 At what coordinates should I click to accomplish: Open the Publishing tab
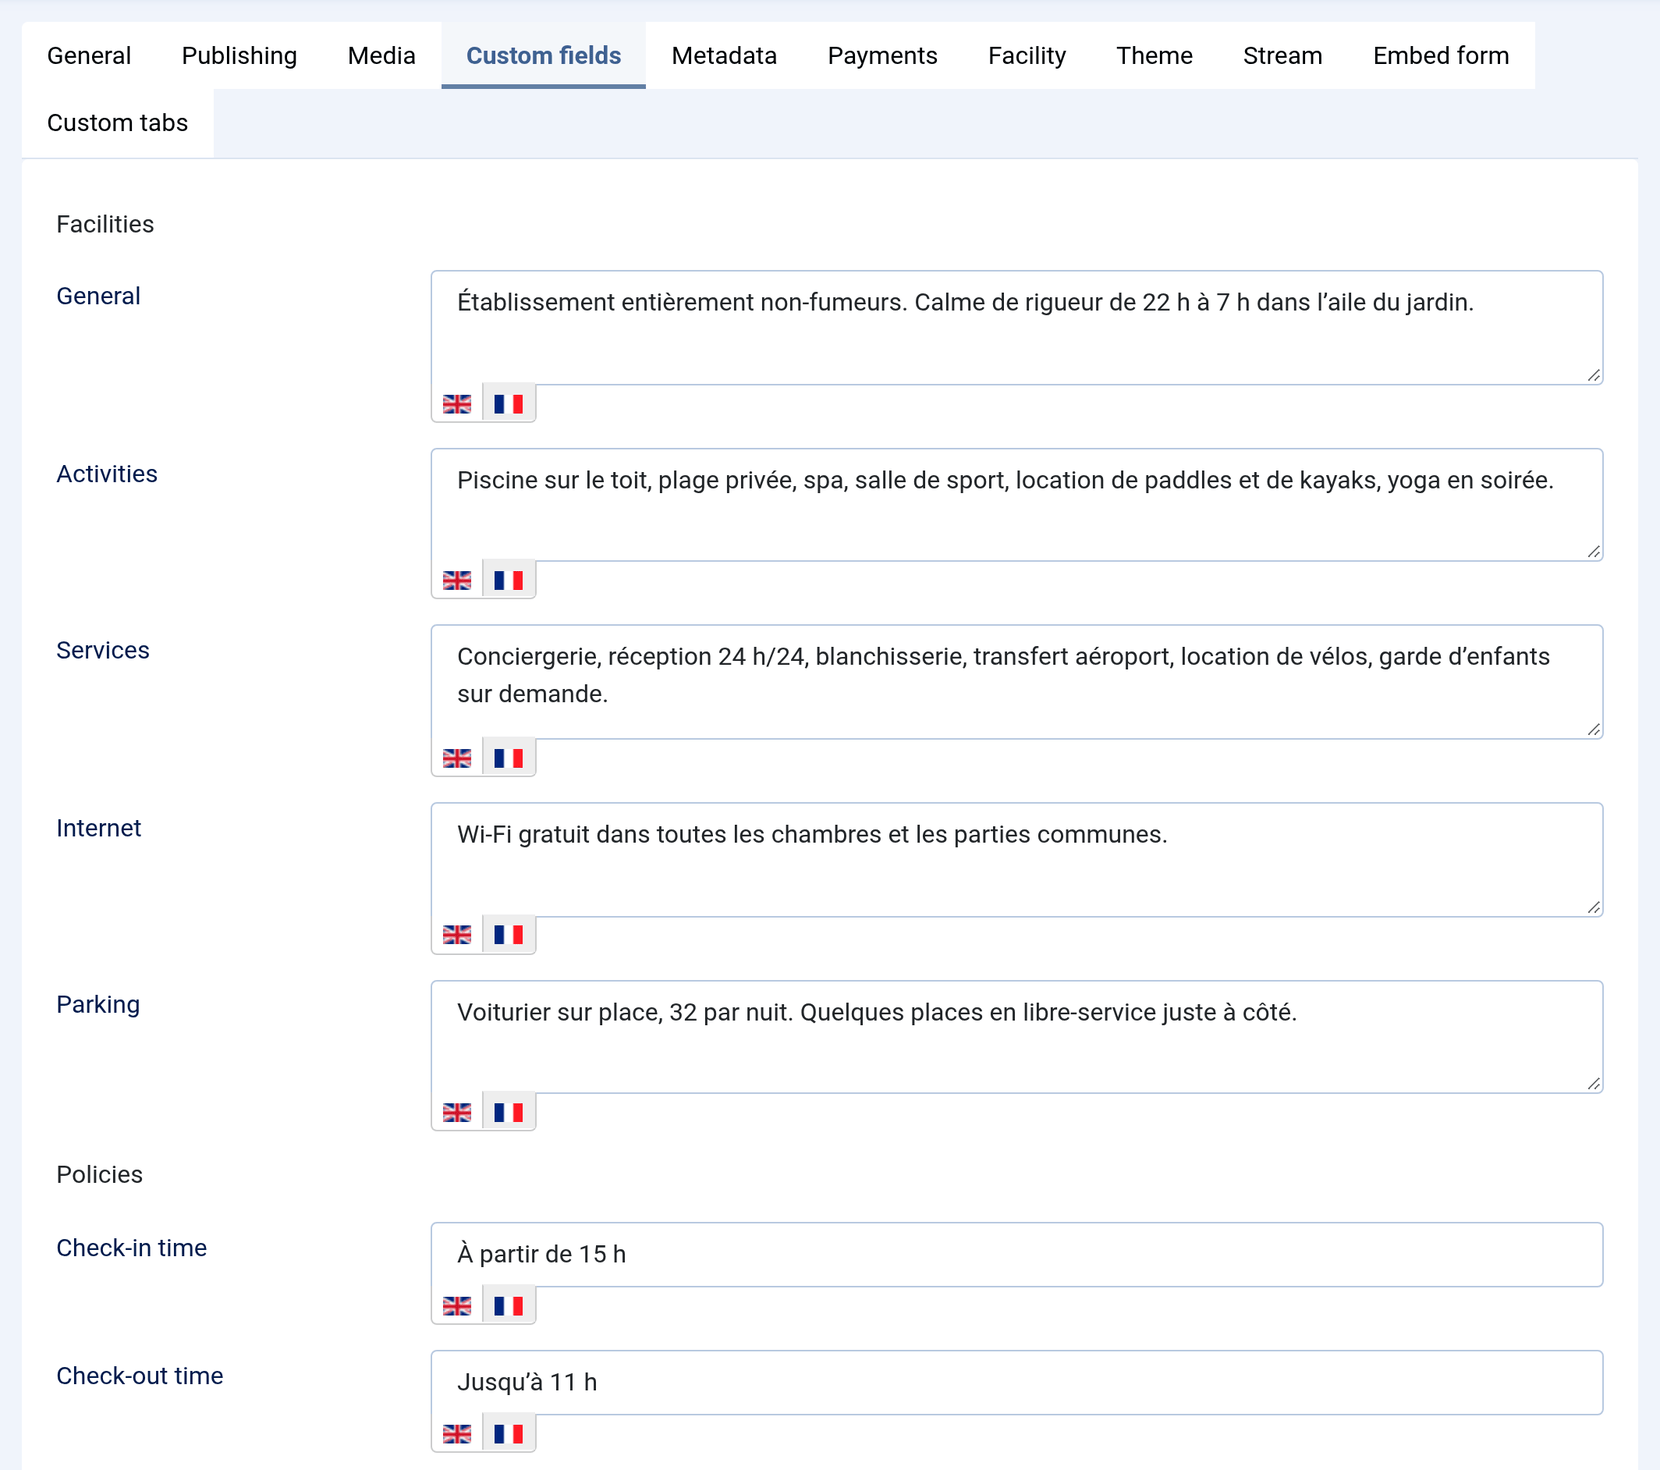pyautogui.click(x=239, y=55)
